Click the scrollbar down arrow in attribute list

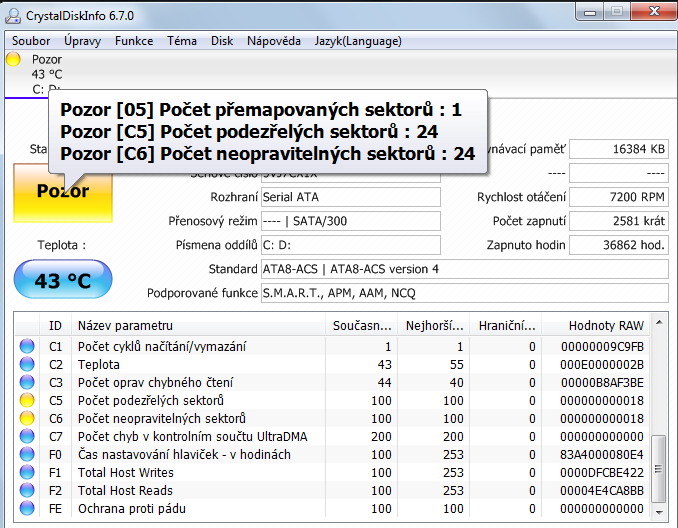659,510
